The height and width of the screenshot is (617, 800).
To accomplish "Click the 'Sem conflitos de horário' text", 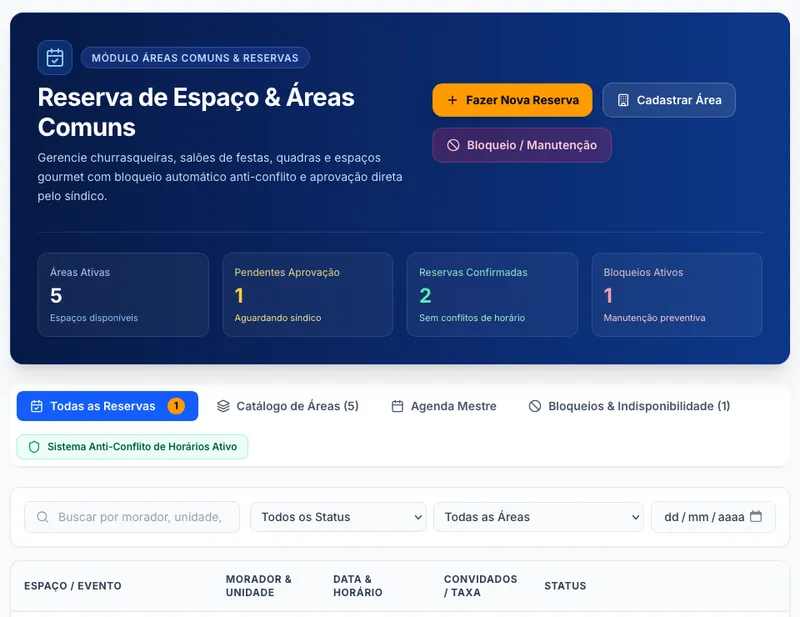I will [x=472, y=318].
